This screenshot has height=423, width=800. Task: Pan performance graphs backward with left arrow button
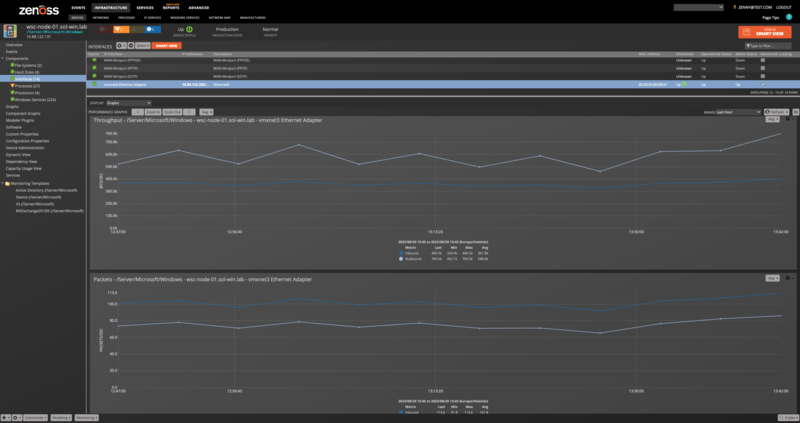[137, 112]
